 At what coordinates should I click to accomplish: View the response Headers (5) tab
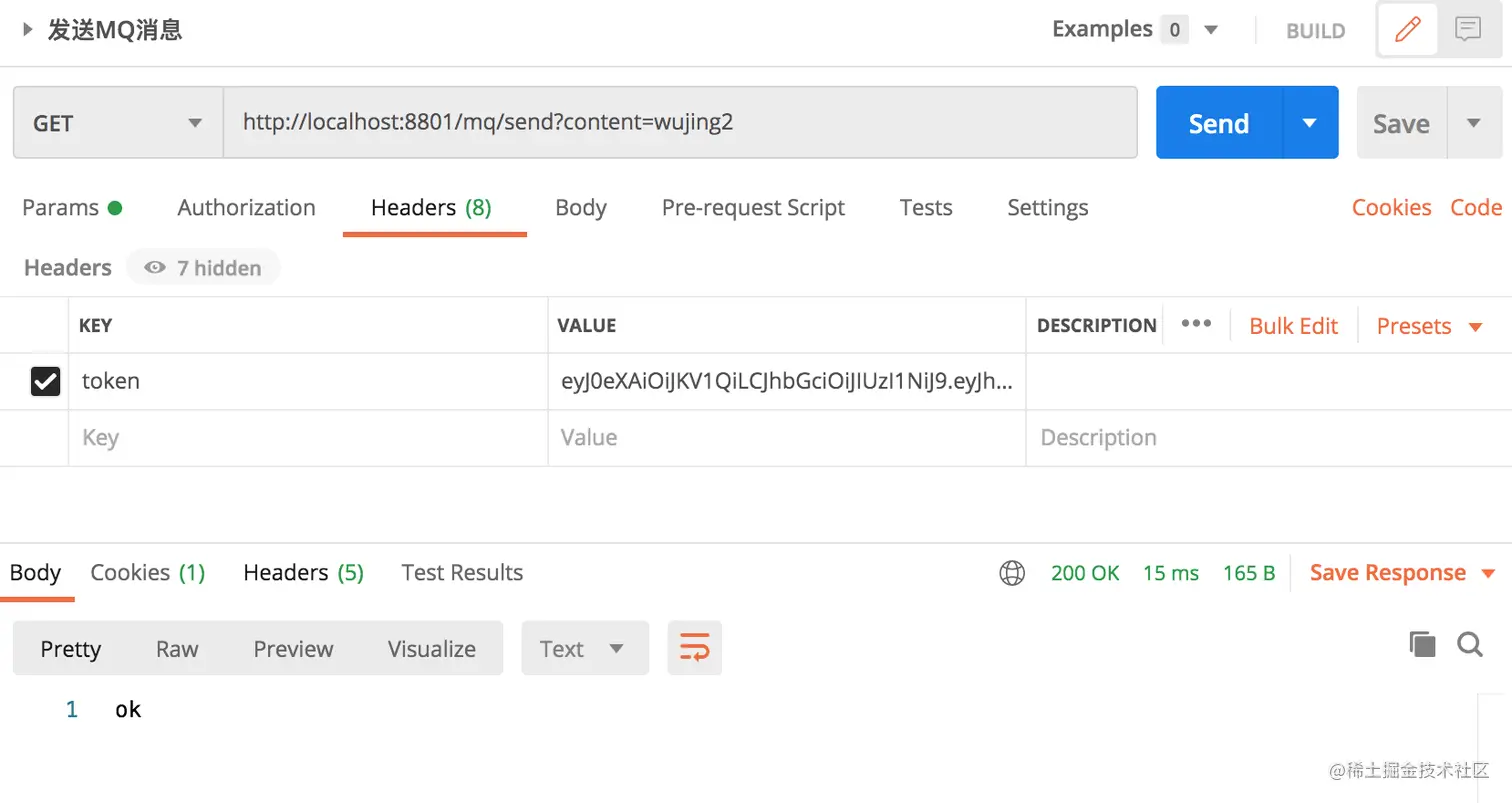(304, 573)
